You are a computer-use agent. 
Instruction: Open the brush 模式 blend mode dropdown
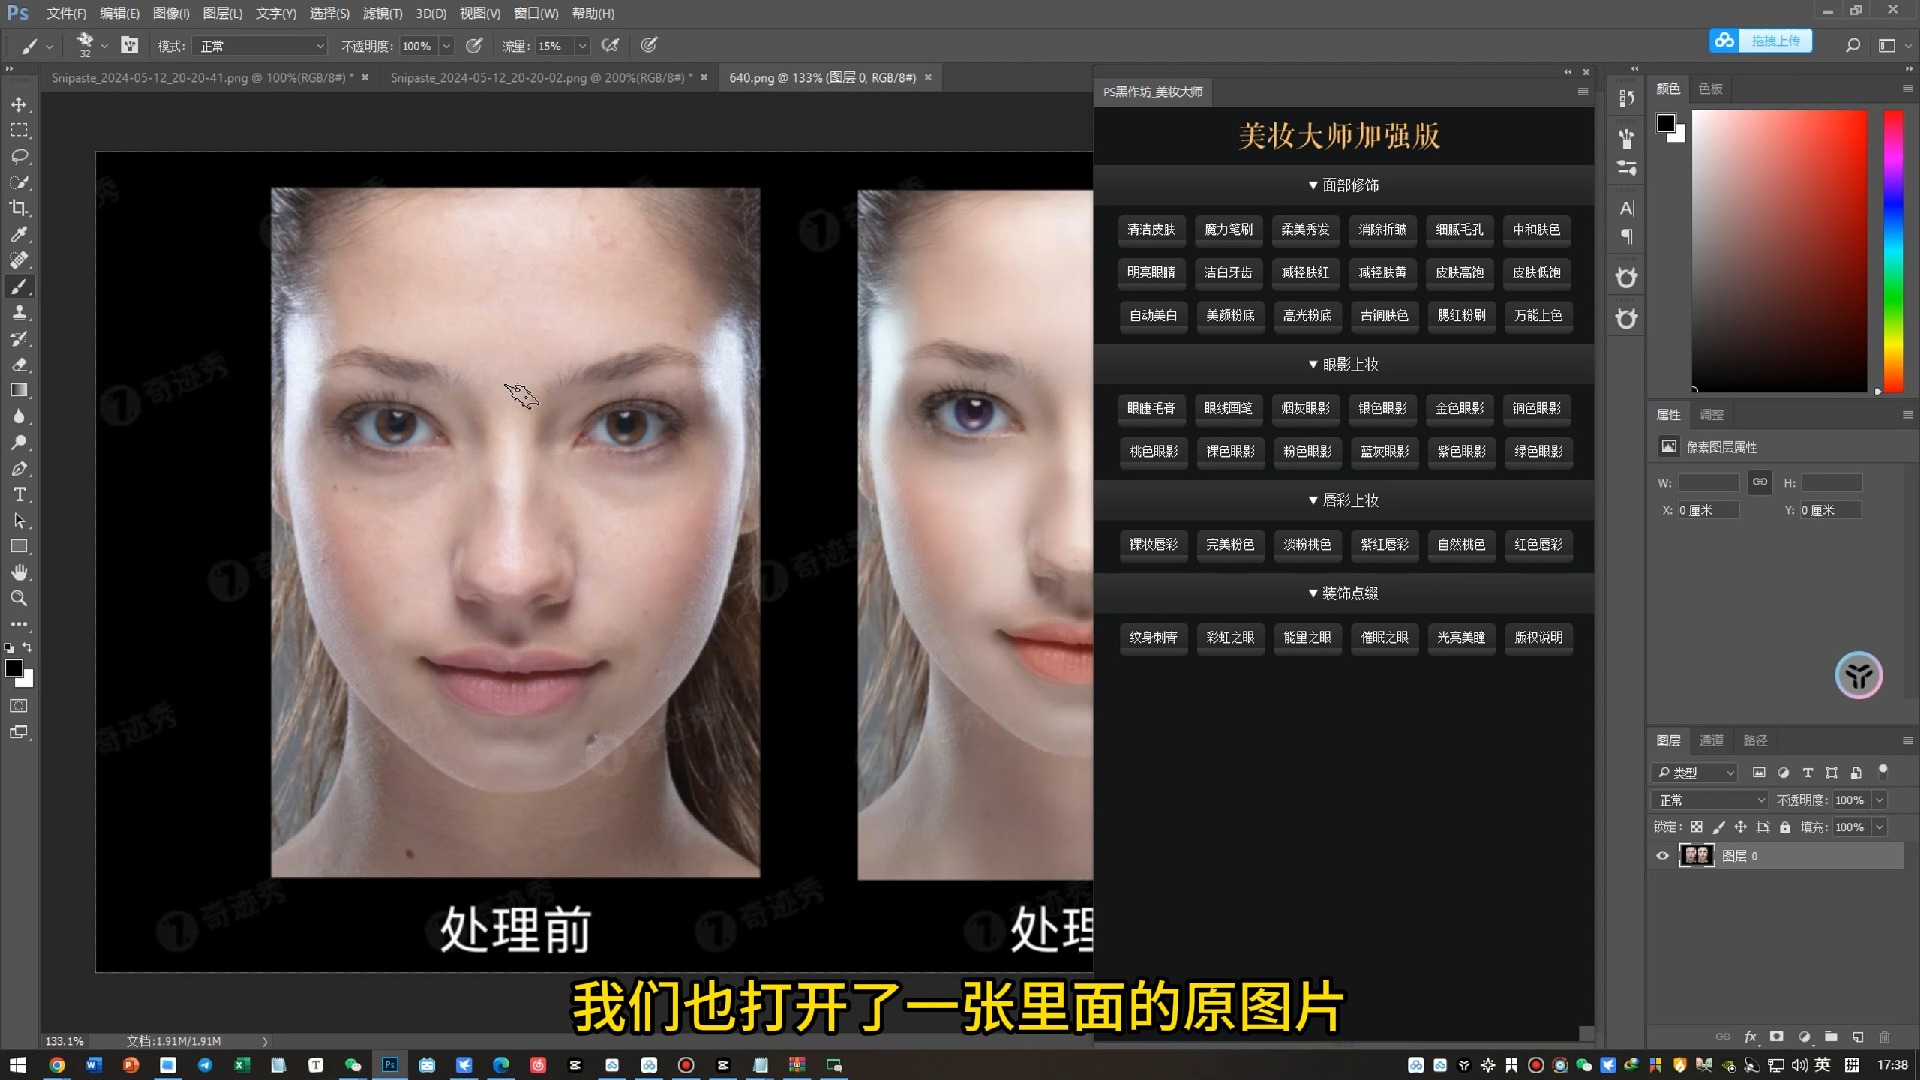coord(262,46)
